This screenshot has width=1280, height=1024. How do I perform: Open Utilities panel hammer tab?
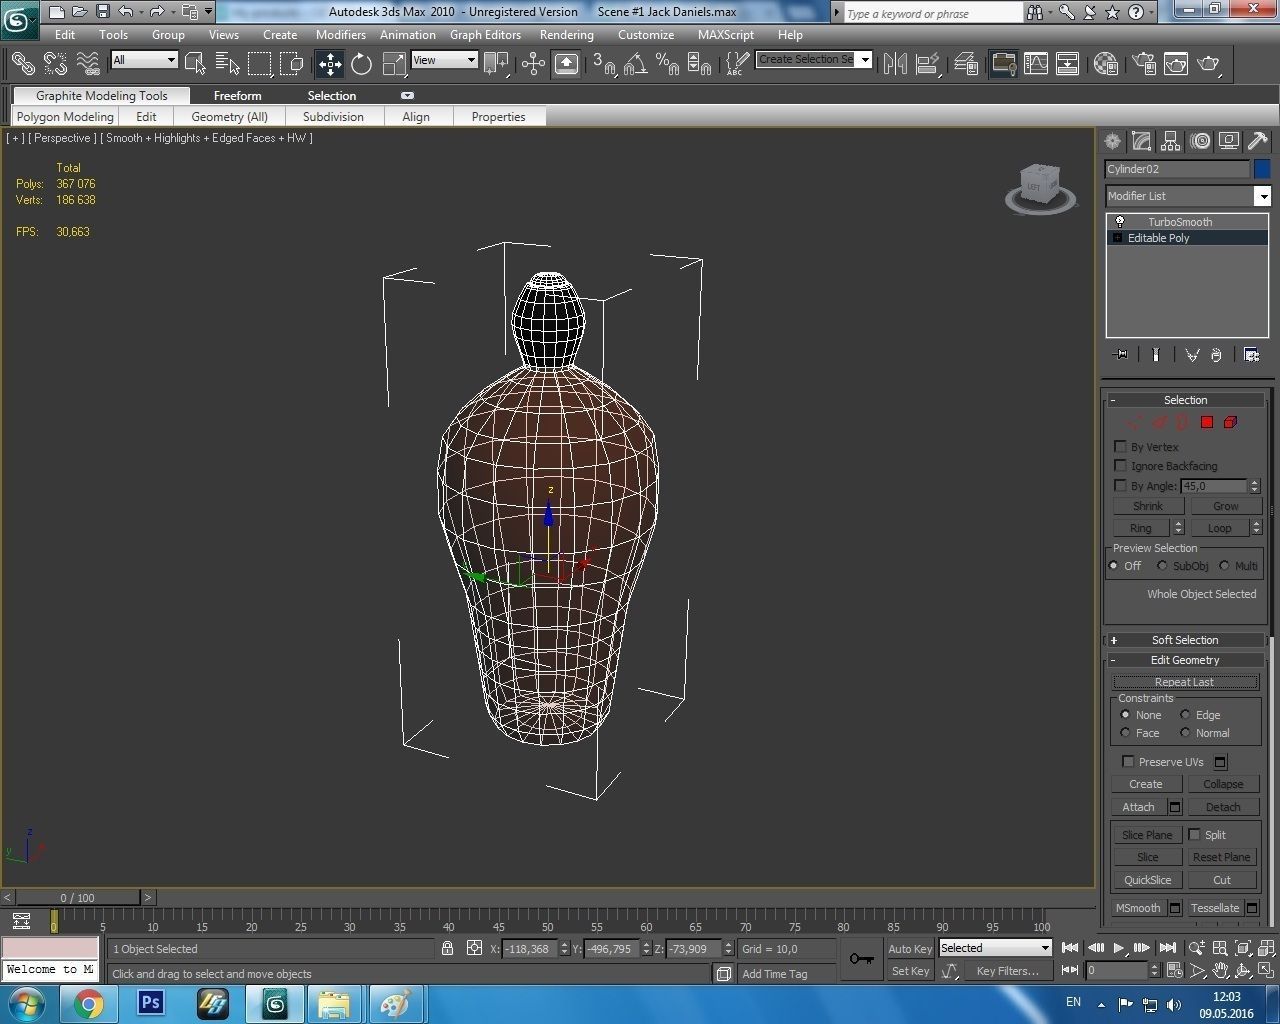(1258, 141)
